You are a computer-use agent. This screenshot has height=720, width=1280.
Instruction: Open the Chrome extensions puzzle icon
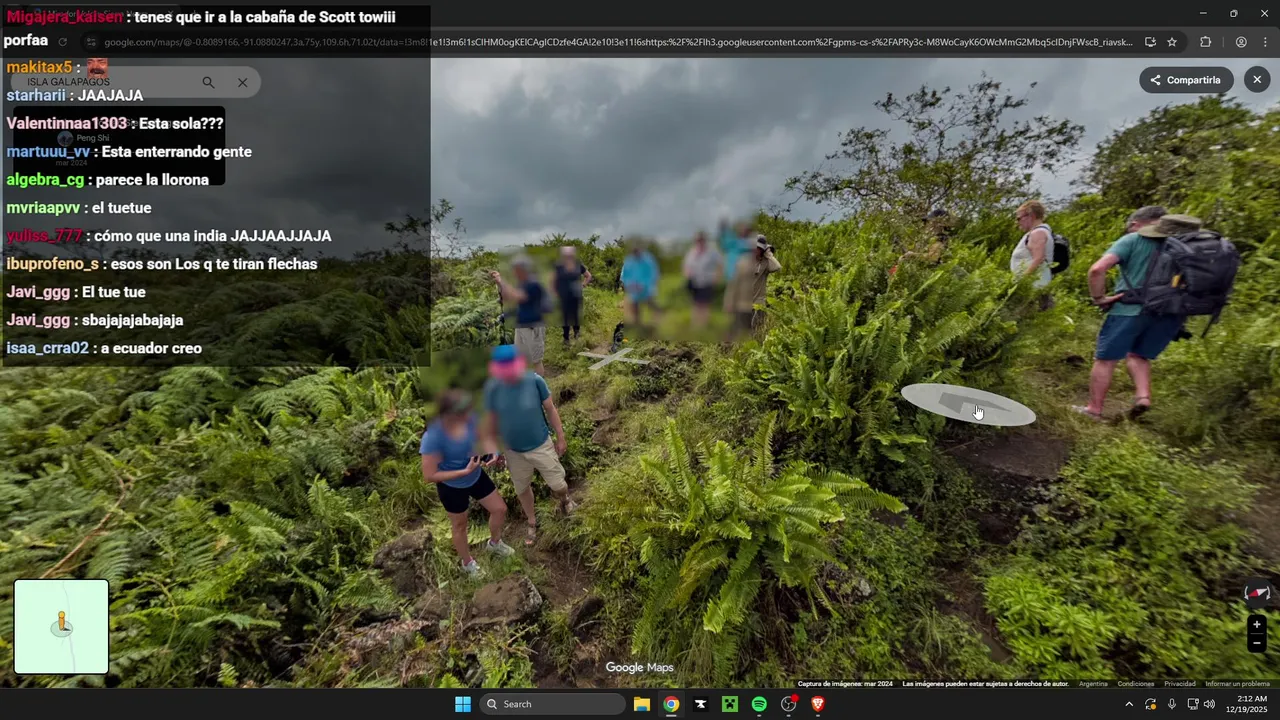tap(1205, 42)
